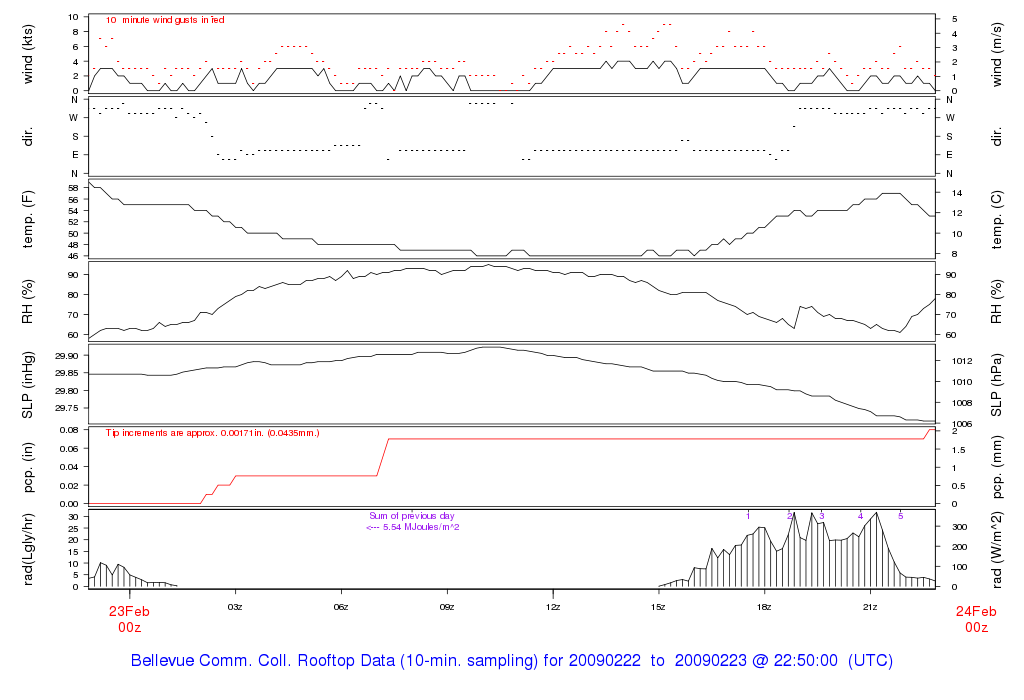Click the 'pcp. (mm)' axis label

(996, 467)
